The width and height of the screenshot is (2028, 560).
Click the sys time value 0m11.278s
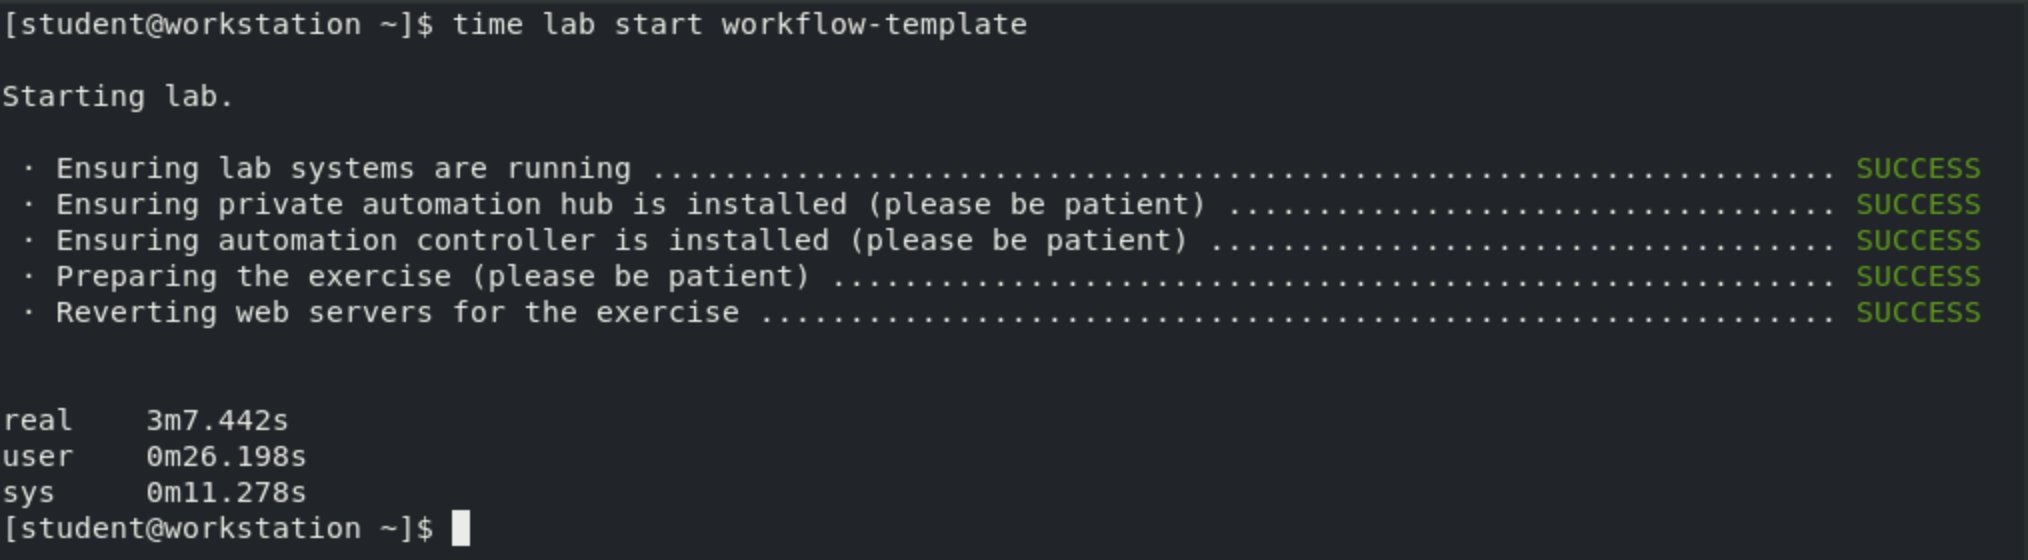click(226, 492)
